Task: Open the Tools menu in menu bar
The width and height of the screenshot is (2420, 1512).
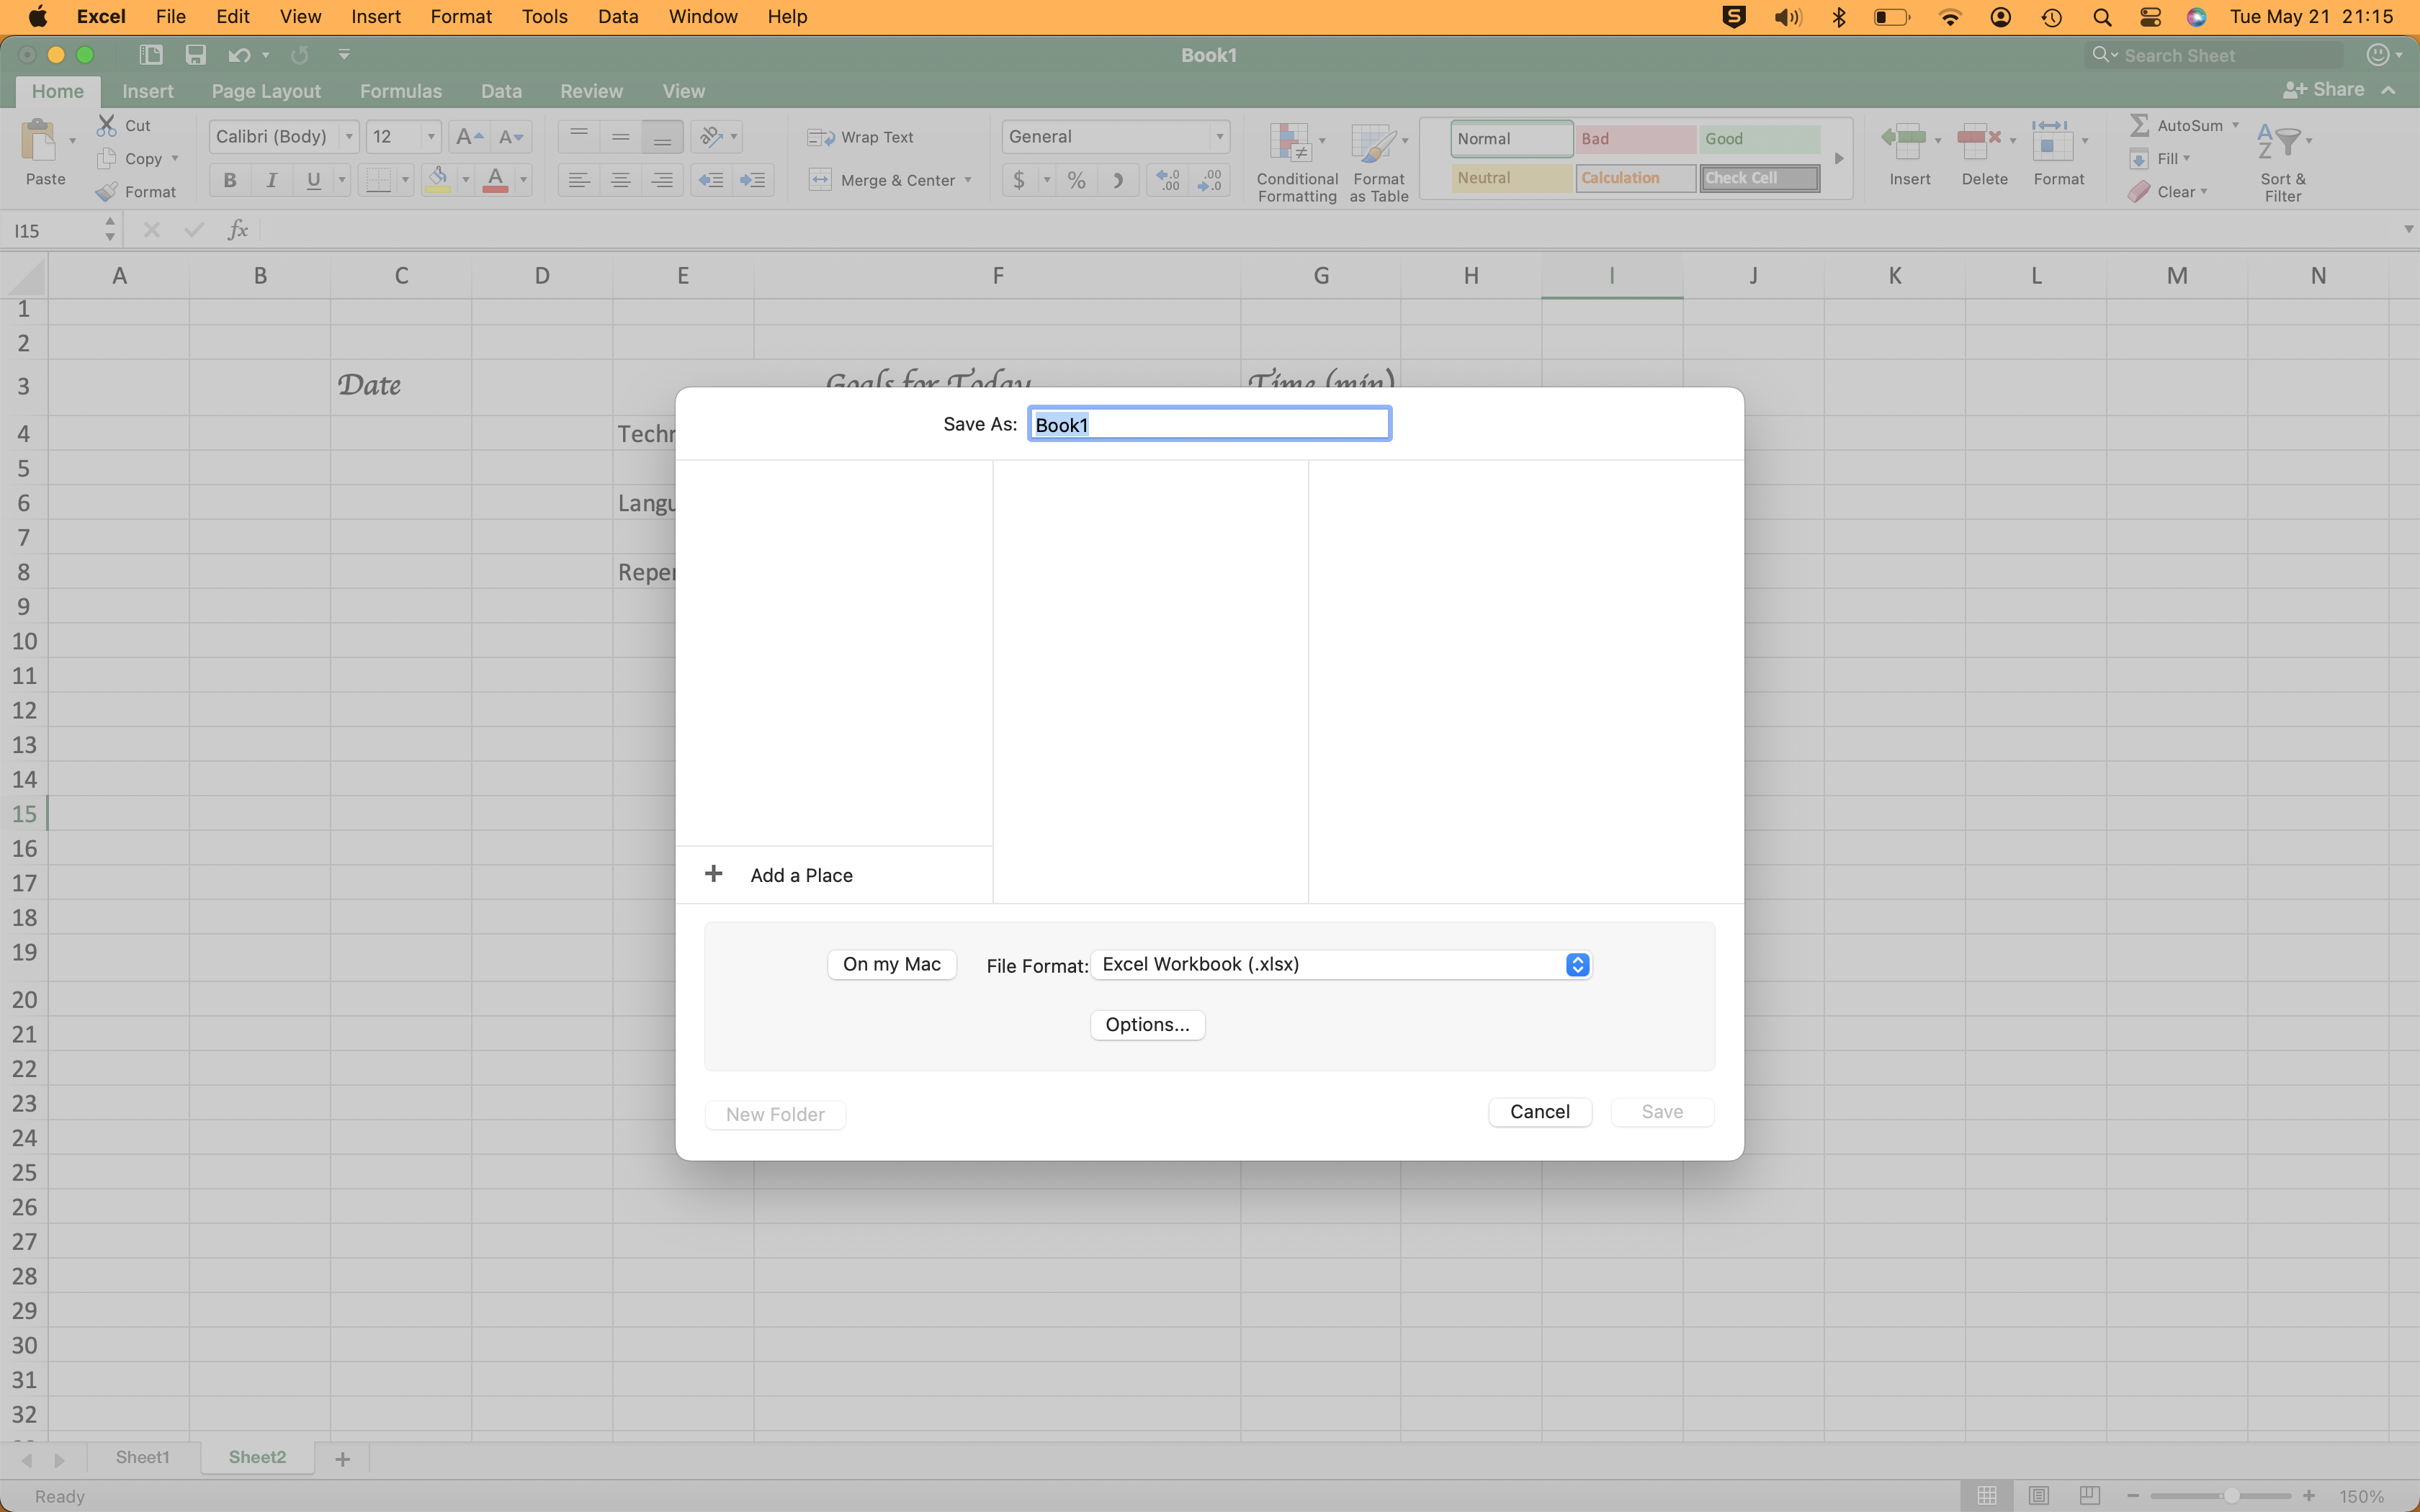Action: (x=544, y=17)
